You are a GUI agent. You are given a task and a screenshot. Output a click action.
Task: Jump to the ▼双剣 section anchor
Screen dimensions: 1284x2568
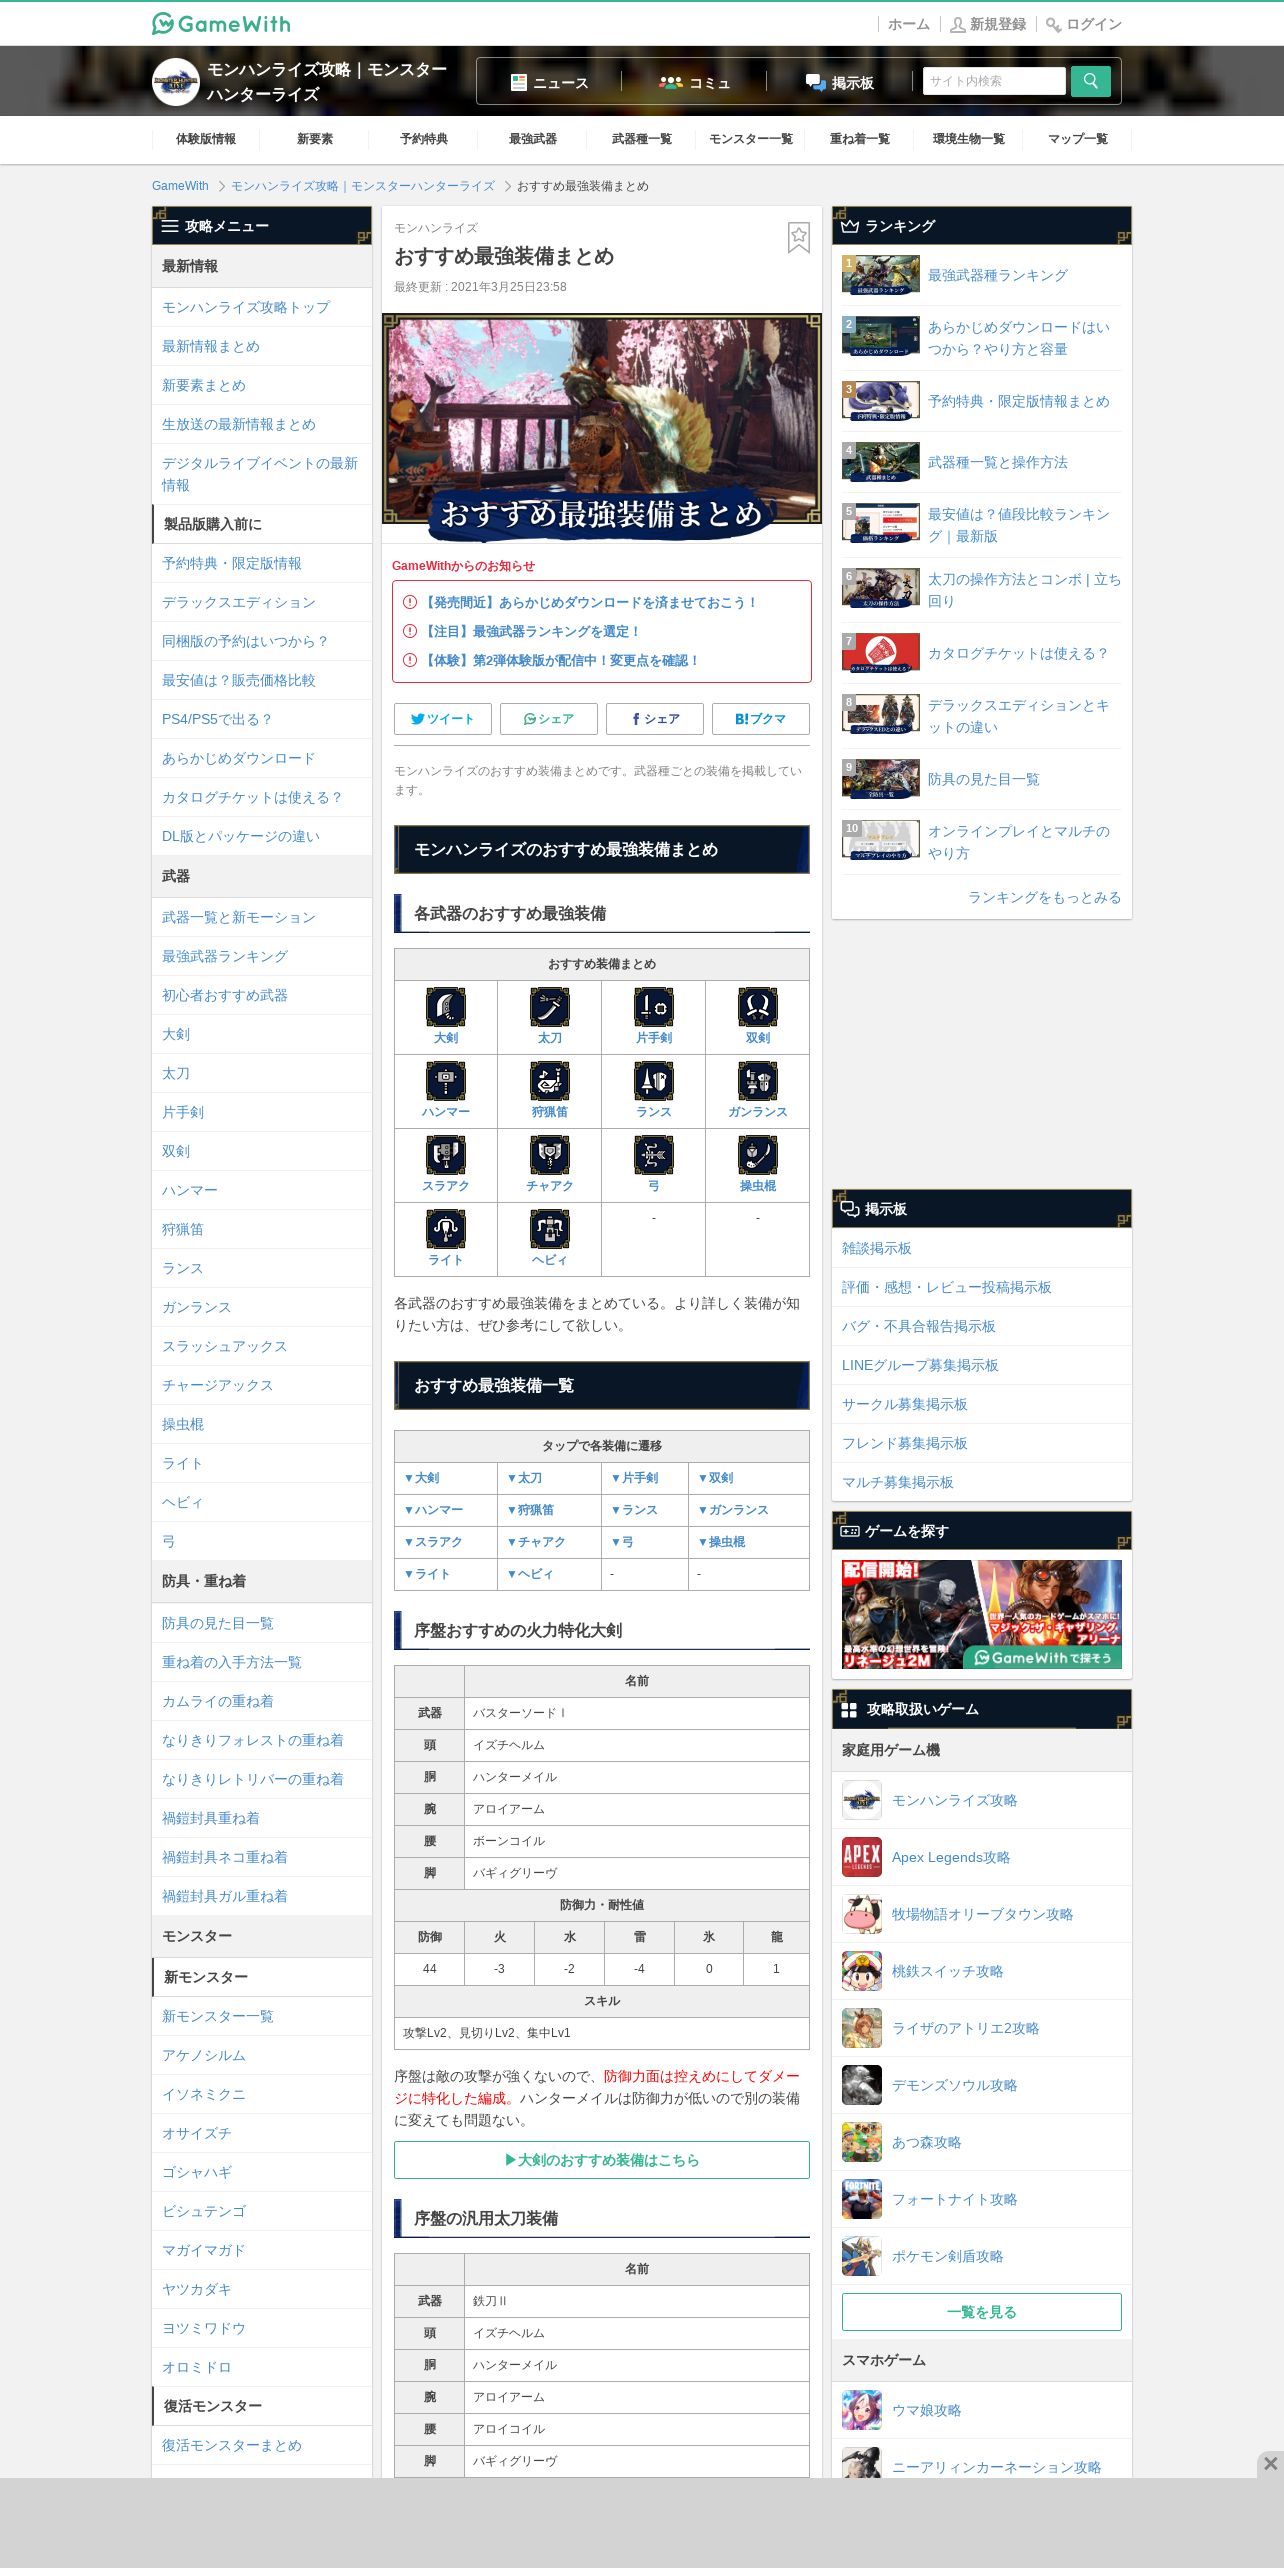coord(716,1478)
